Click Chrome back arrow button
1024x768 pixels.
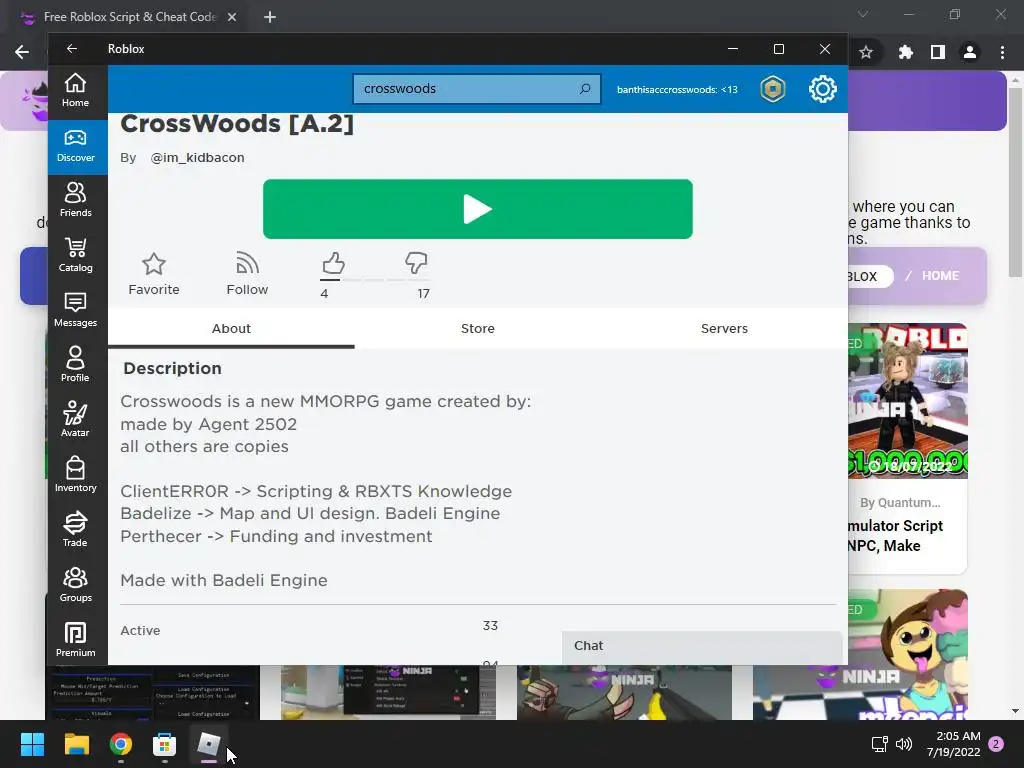22,52
